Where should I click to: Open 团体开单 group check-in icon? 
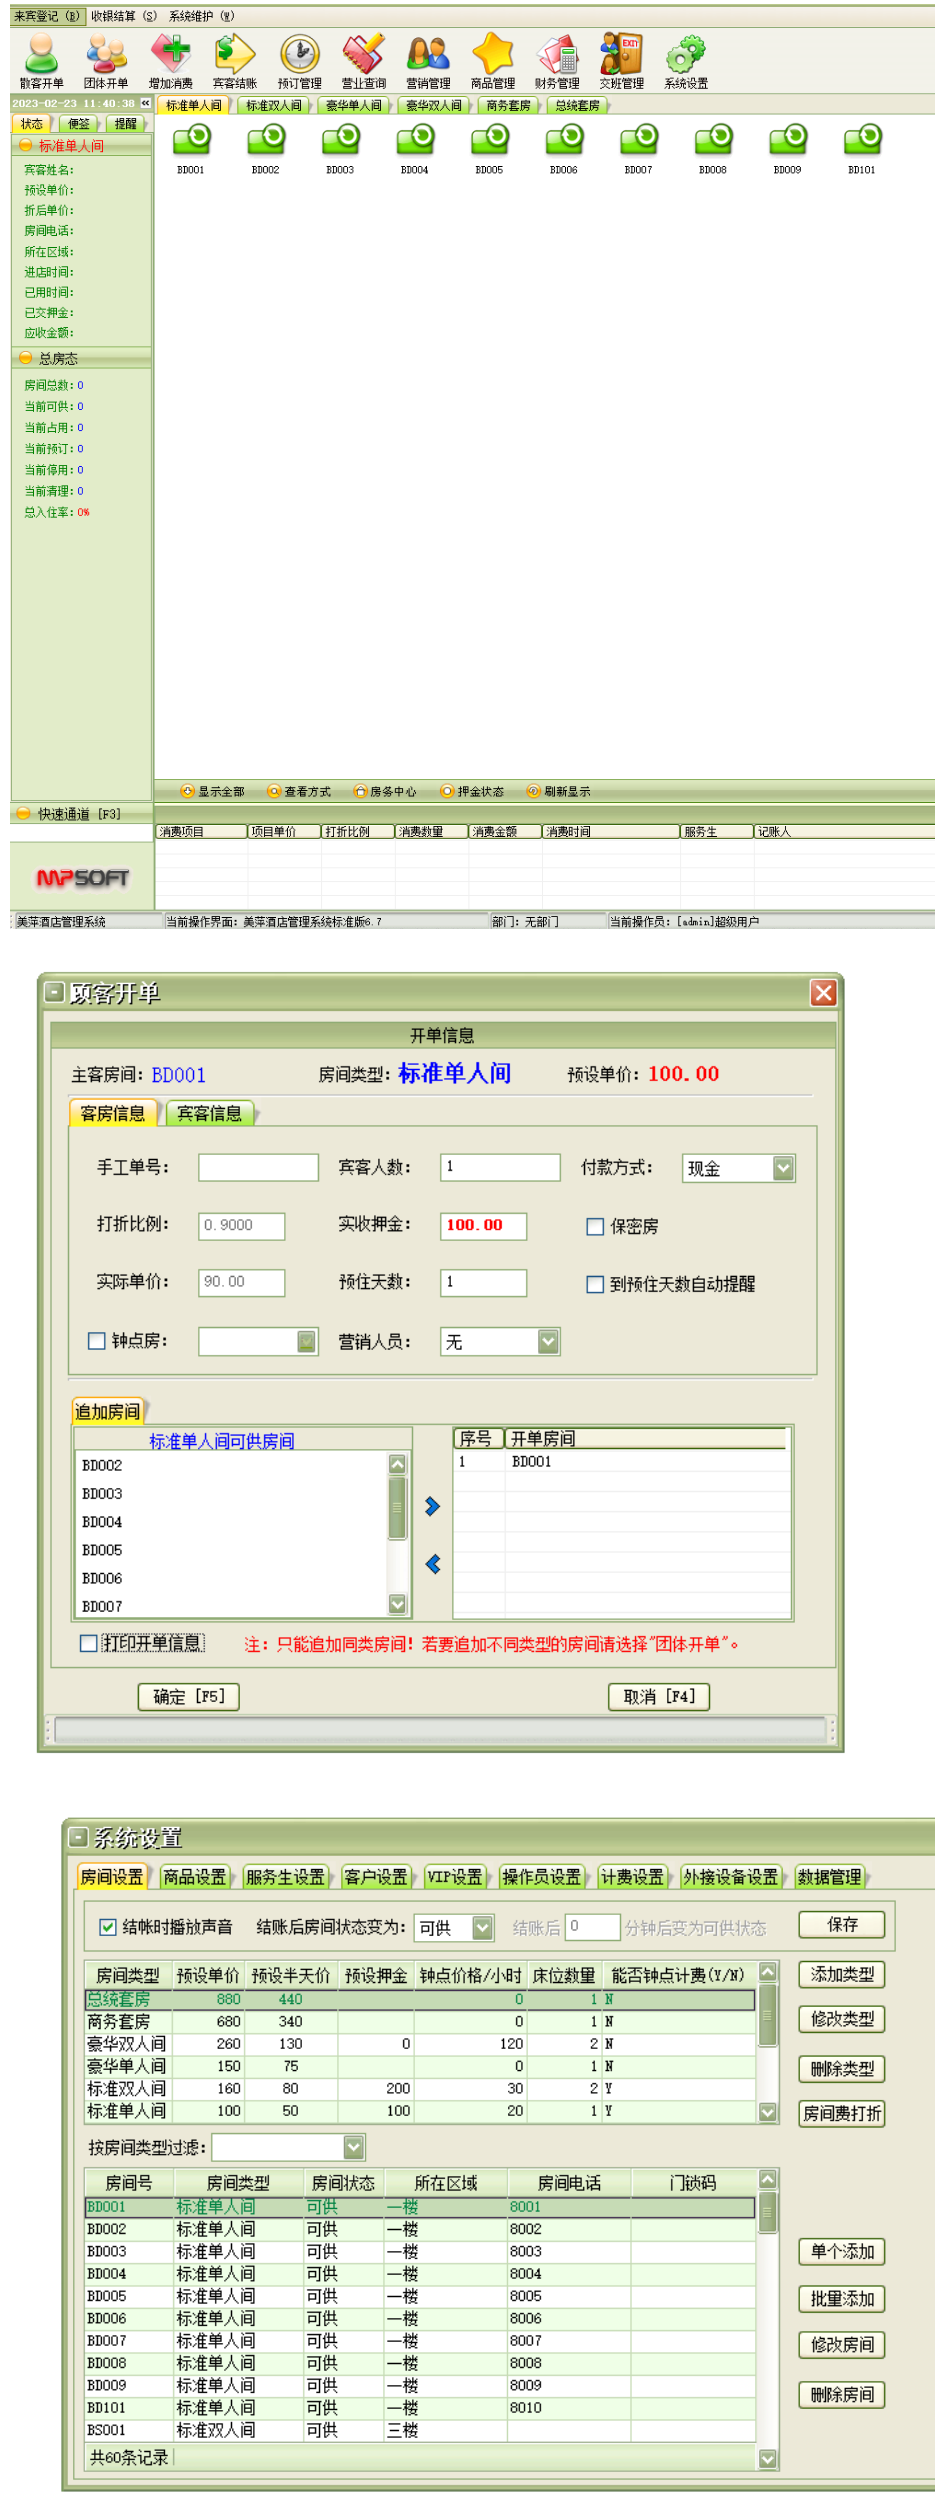click(106, 55)
